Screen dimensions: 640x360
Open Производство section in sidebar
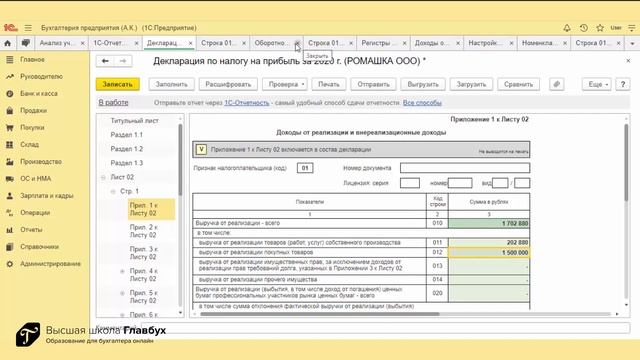pyautogui.click(x=41, y=162)
